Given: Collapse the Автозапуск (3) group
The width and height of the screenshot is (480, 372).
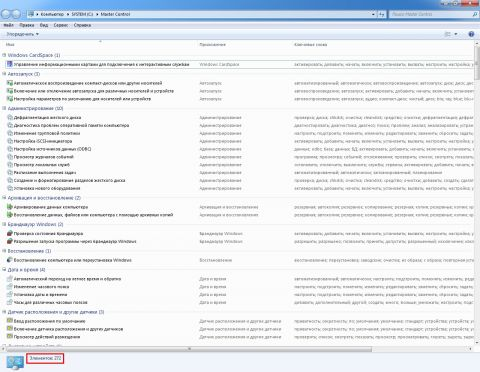Looking at the screenshot, I should pyautogui.click(x=4, y=74).
